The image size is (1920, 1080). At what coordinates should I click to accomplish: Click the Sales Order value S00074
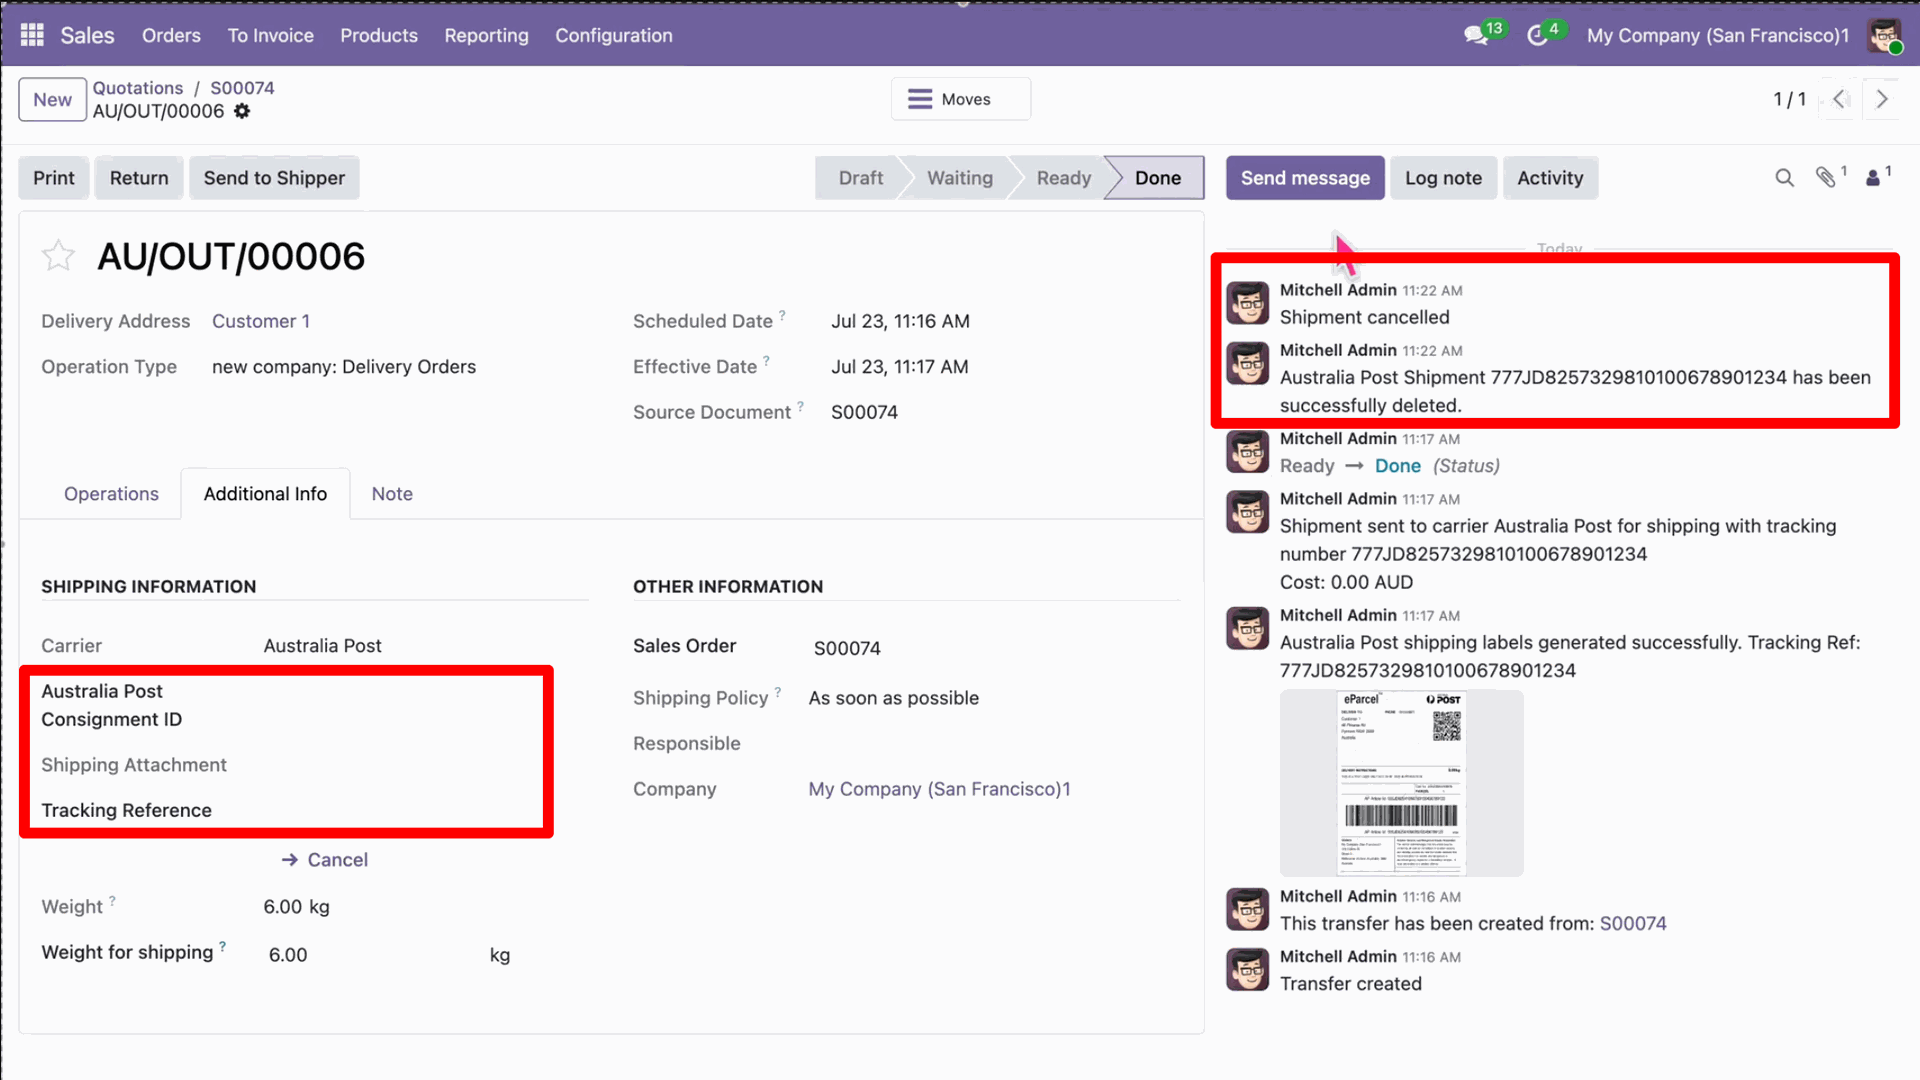[847, 648]
